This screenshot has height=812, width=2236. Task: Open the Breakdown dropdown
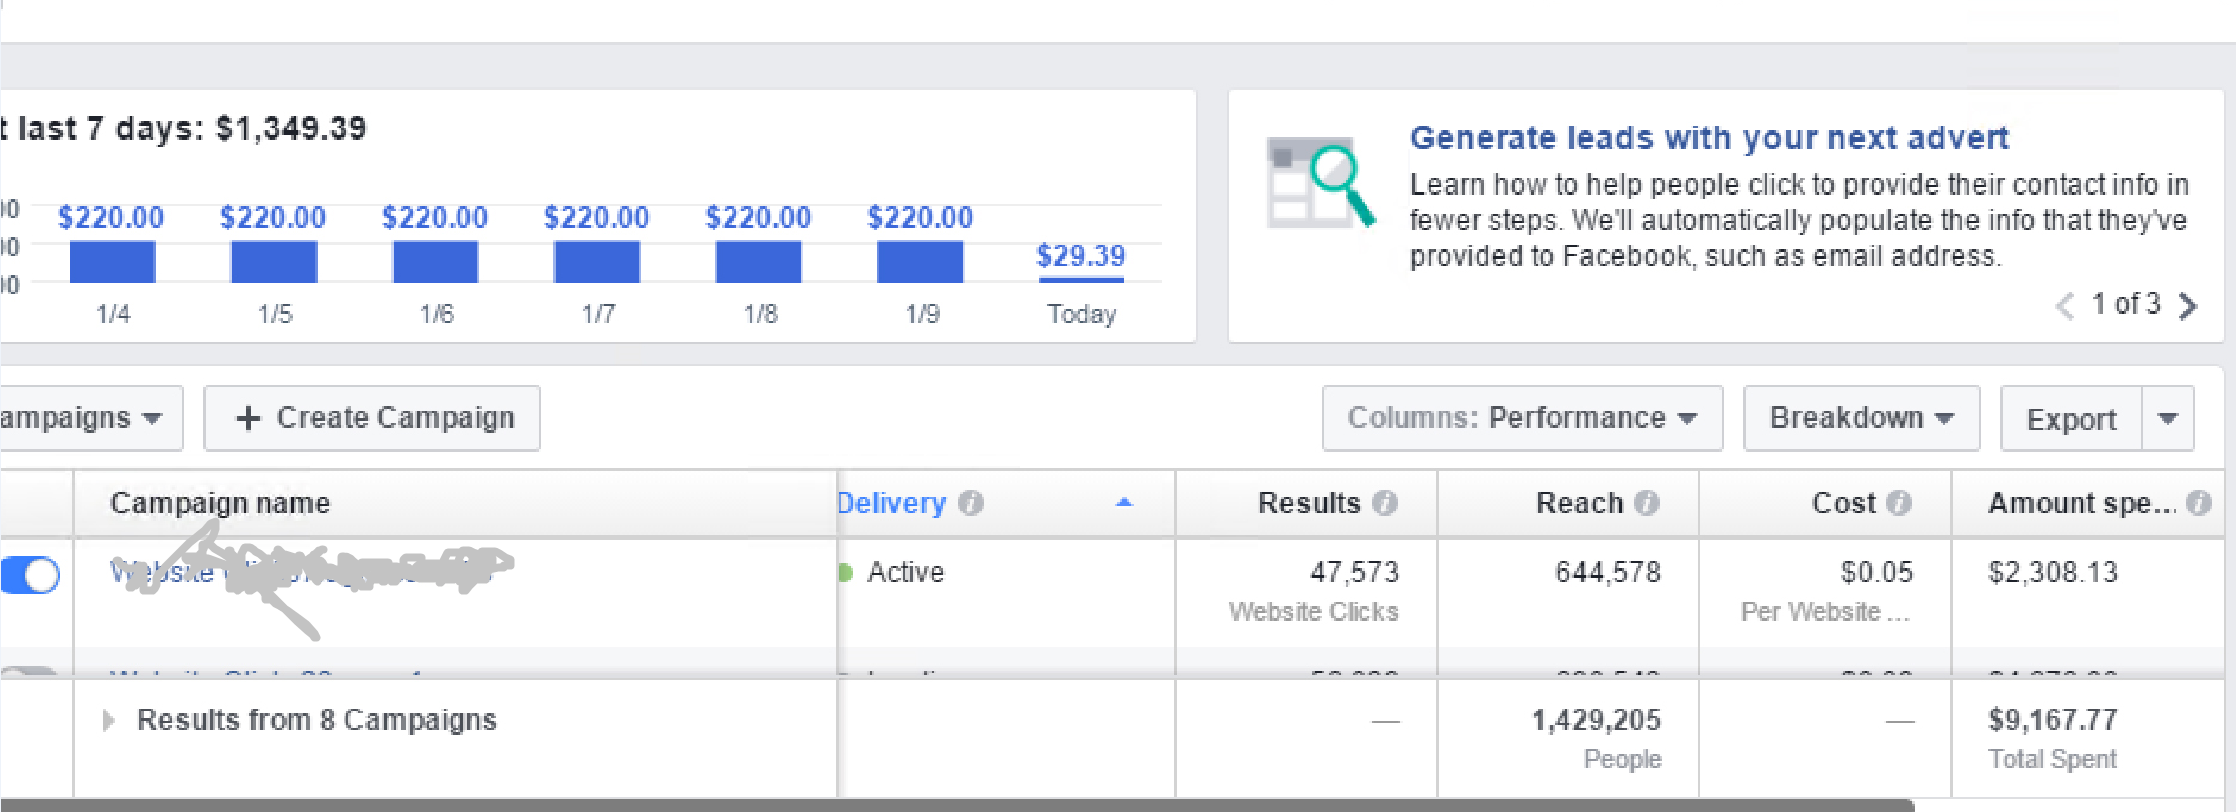[1861, 418]
